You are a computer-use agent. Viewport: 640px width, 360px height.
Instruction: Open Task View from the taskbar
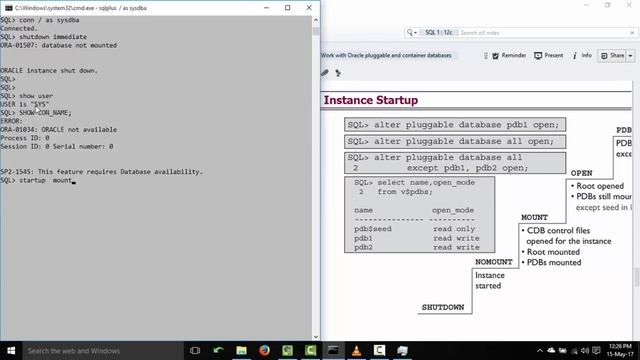195,351
